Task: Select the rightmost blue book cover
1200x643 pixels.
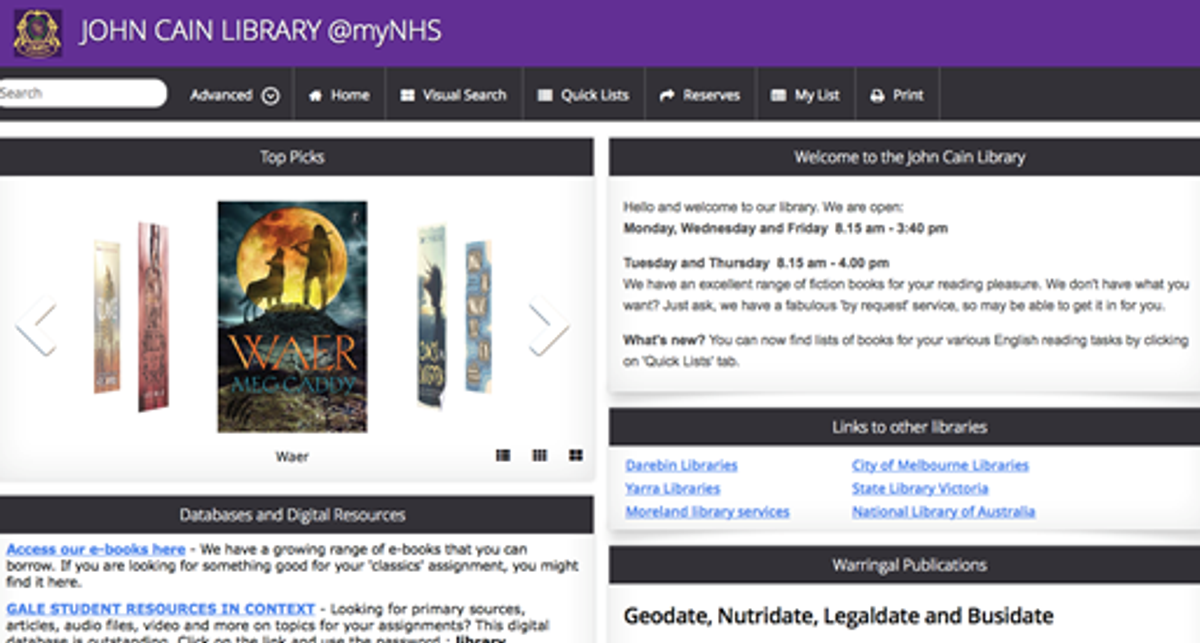Action: (478, 316)
